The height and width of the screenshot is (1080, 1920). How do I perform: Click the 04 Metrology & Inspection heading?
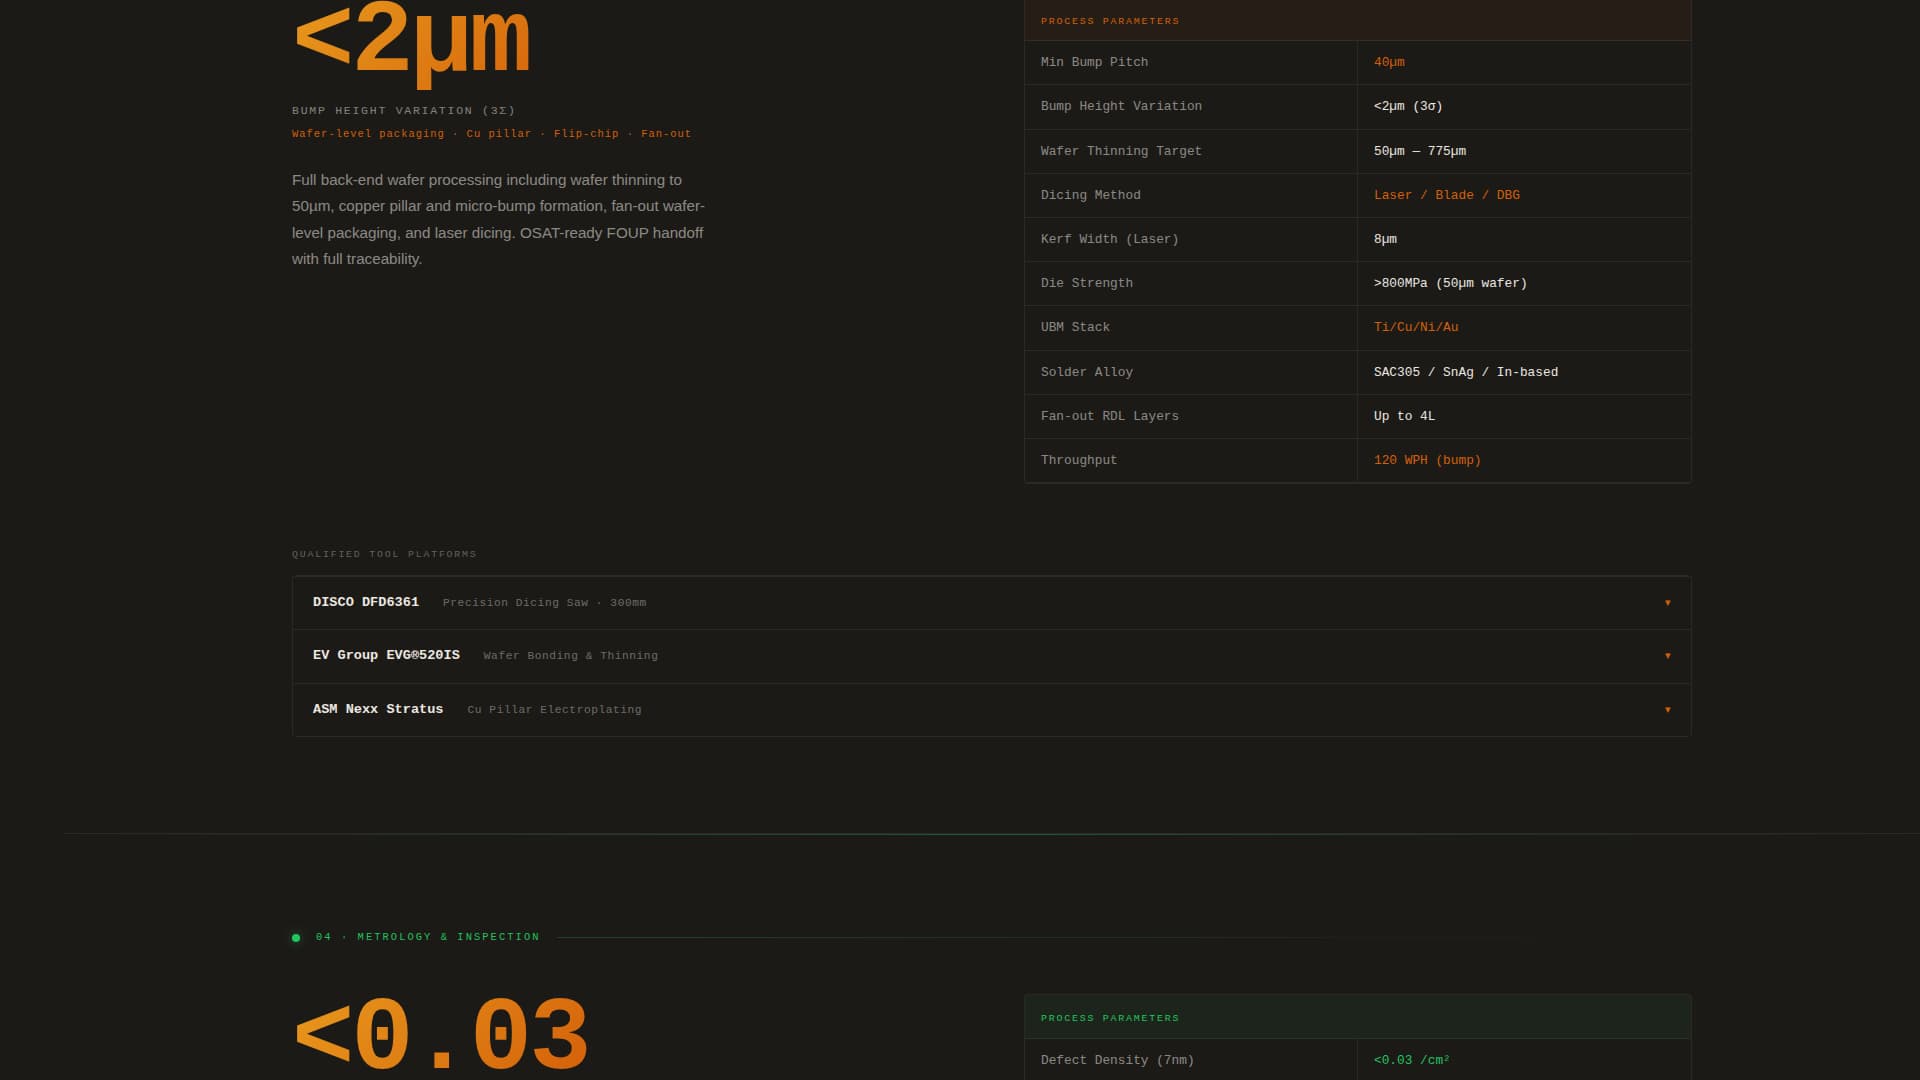pos(427,937)
